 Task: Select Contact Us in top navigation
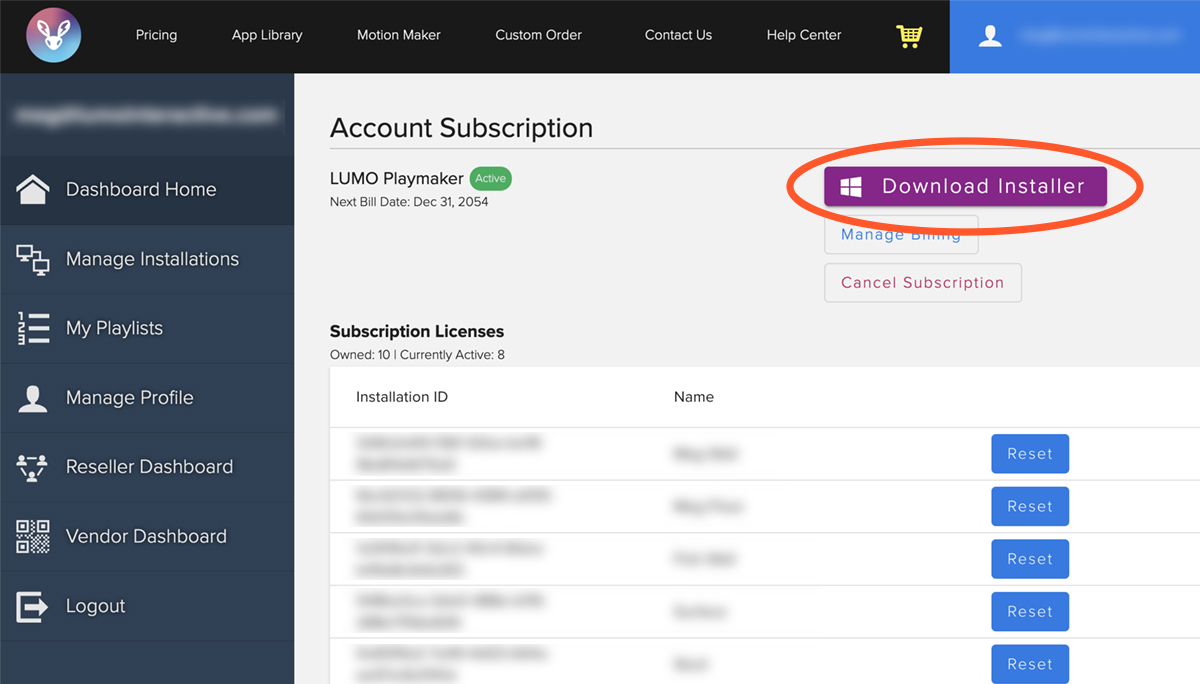678,35
